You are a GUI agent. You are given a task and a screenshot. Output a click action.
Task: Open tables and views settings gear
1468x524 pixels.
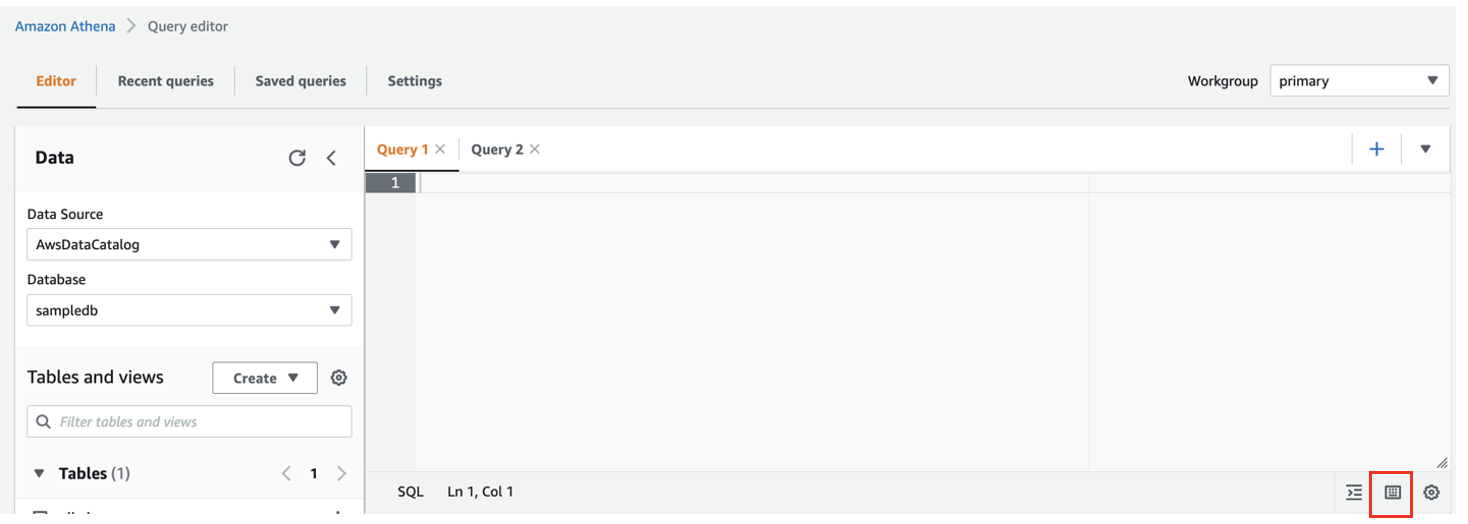339,378
